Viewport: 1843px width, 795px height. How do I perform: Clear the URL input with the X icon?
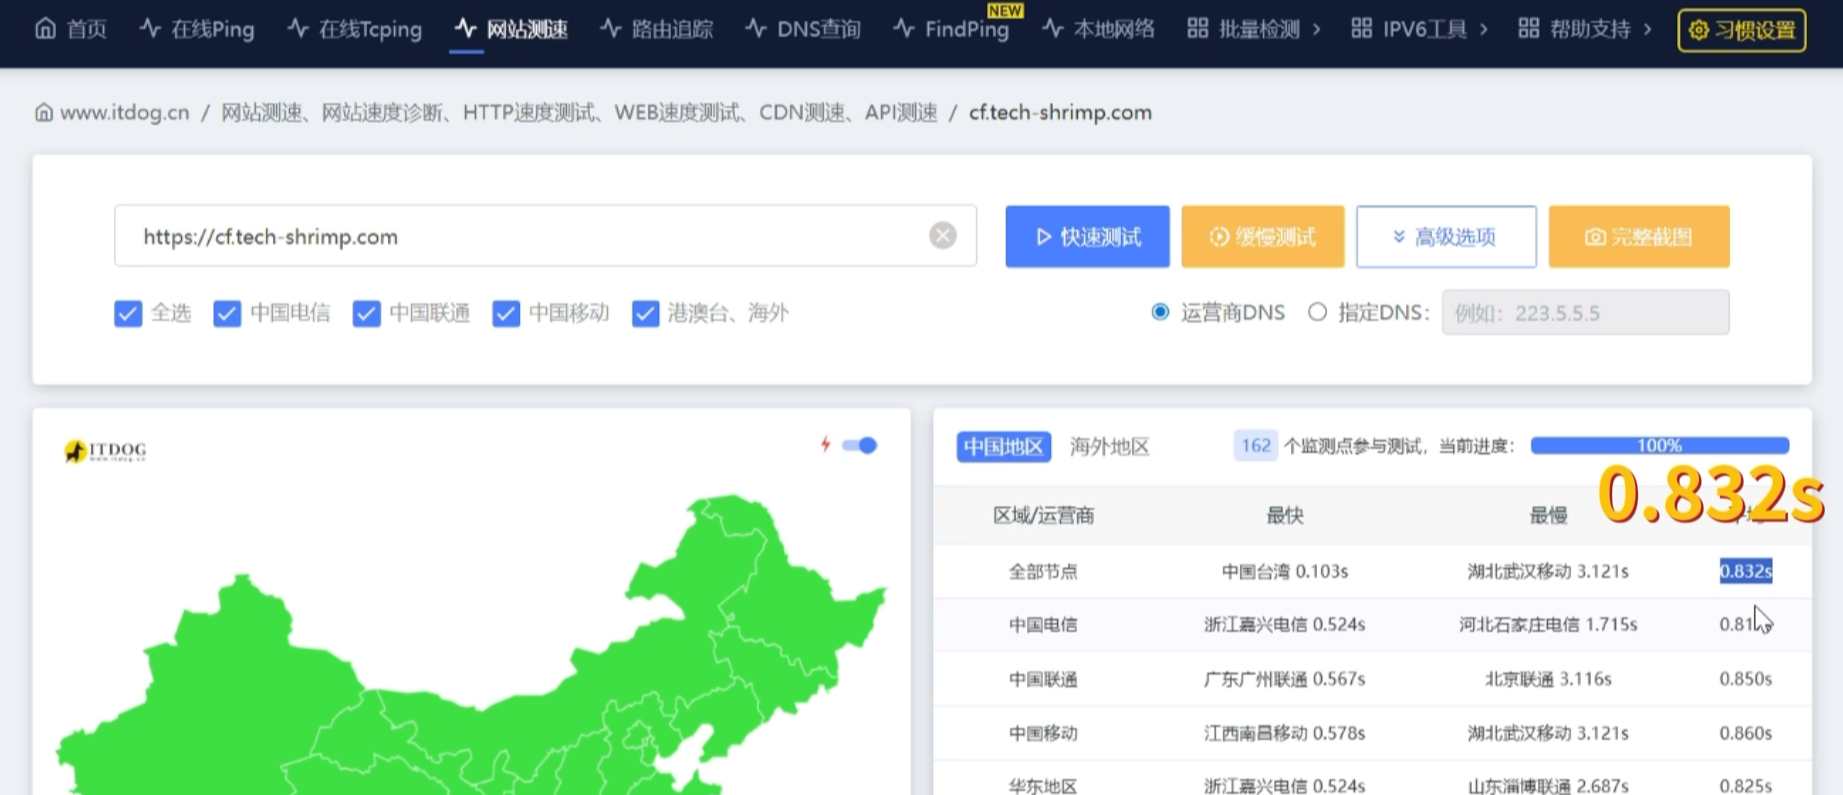click(x=942, y=236)
